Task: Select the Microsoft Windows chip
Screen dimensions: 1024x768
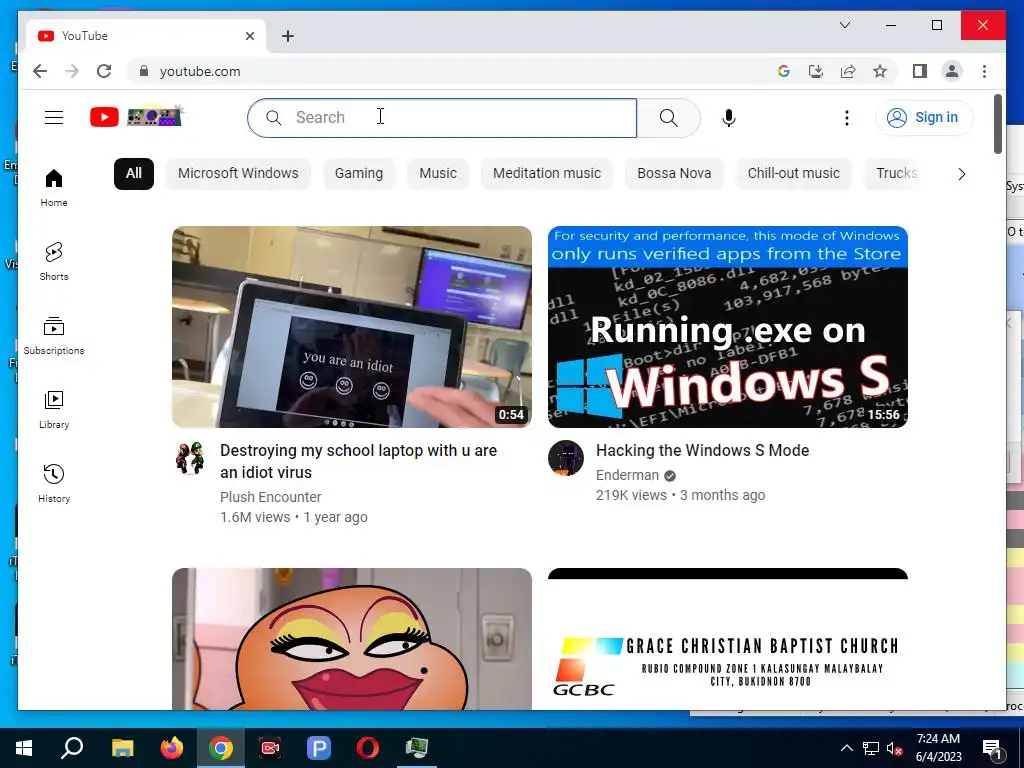Action: (238, 174)
